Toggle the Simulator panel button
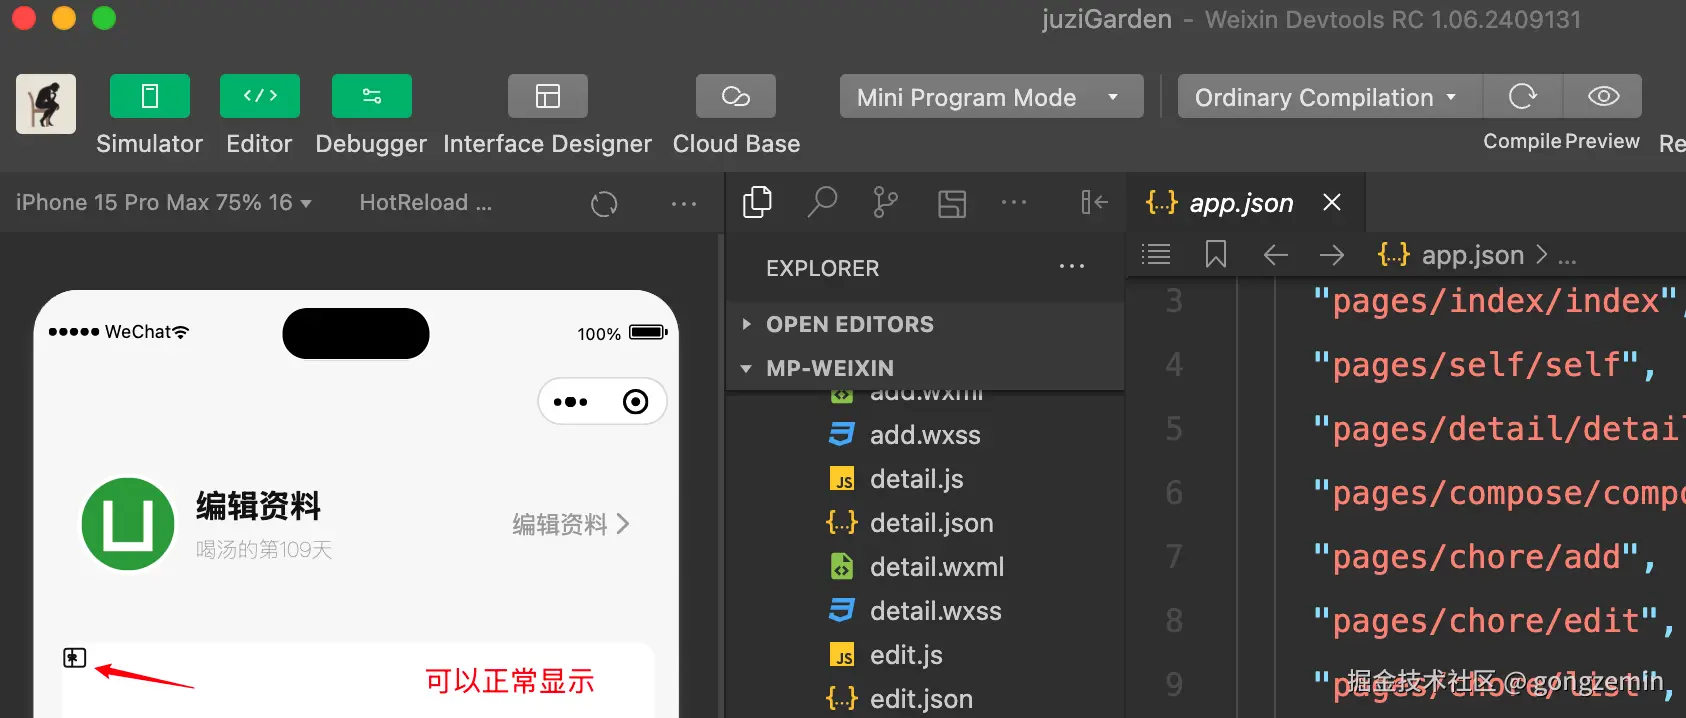 tap(150, 96)
